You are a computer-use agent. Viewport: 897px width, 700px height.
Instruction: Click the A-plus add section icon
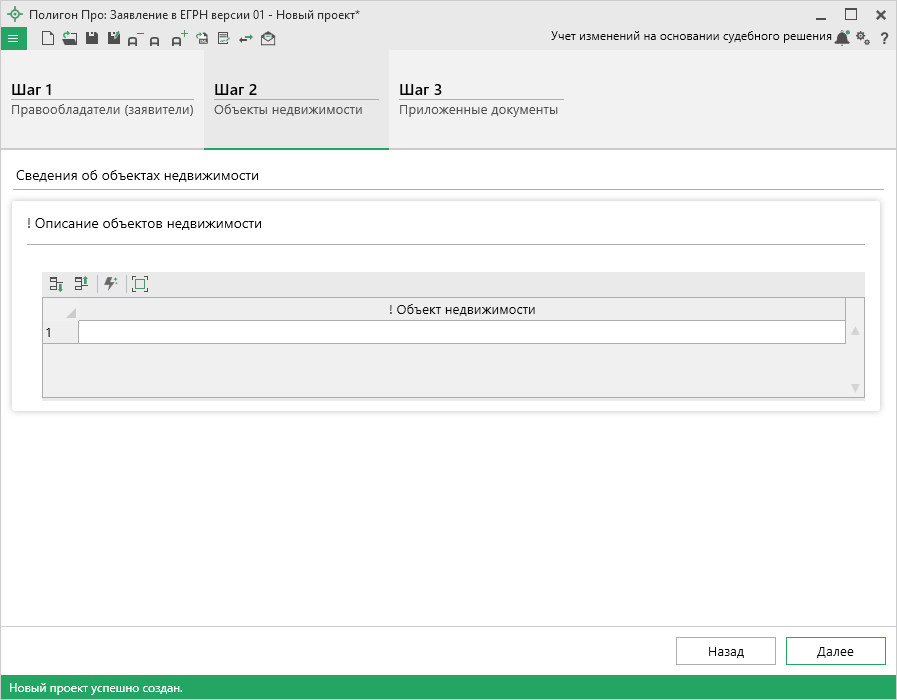pyautogui.click(x=179, y=39)
